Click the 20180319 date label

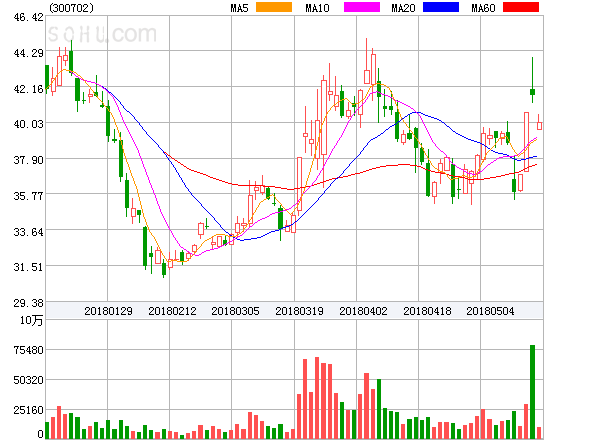299,311
